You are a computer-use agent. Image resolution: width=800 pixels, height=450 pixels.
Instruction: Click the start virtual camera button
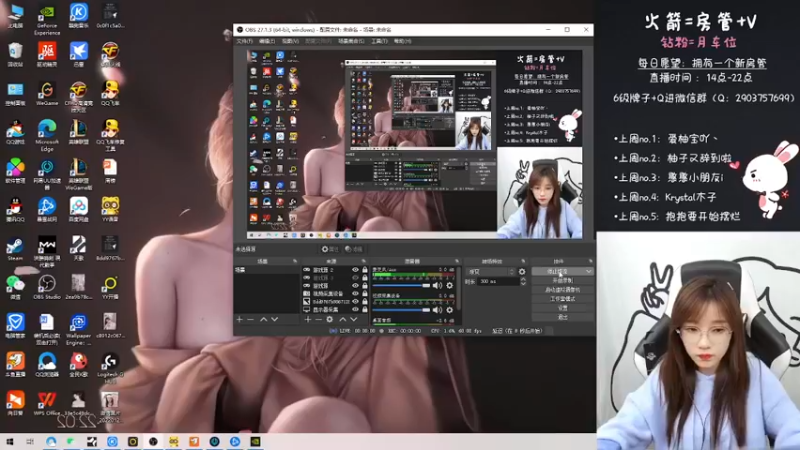[563, 290]
